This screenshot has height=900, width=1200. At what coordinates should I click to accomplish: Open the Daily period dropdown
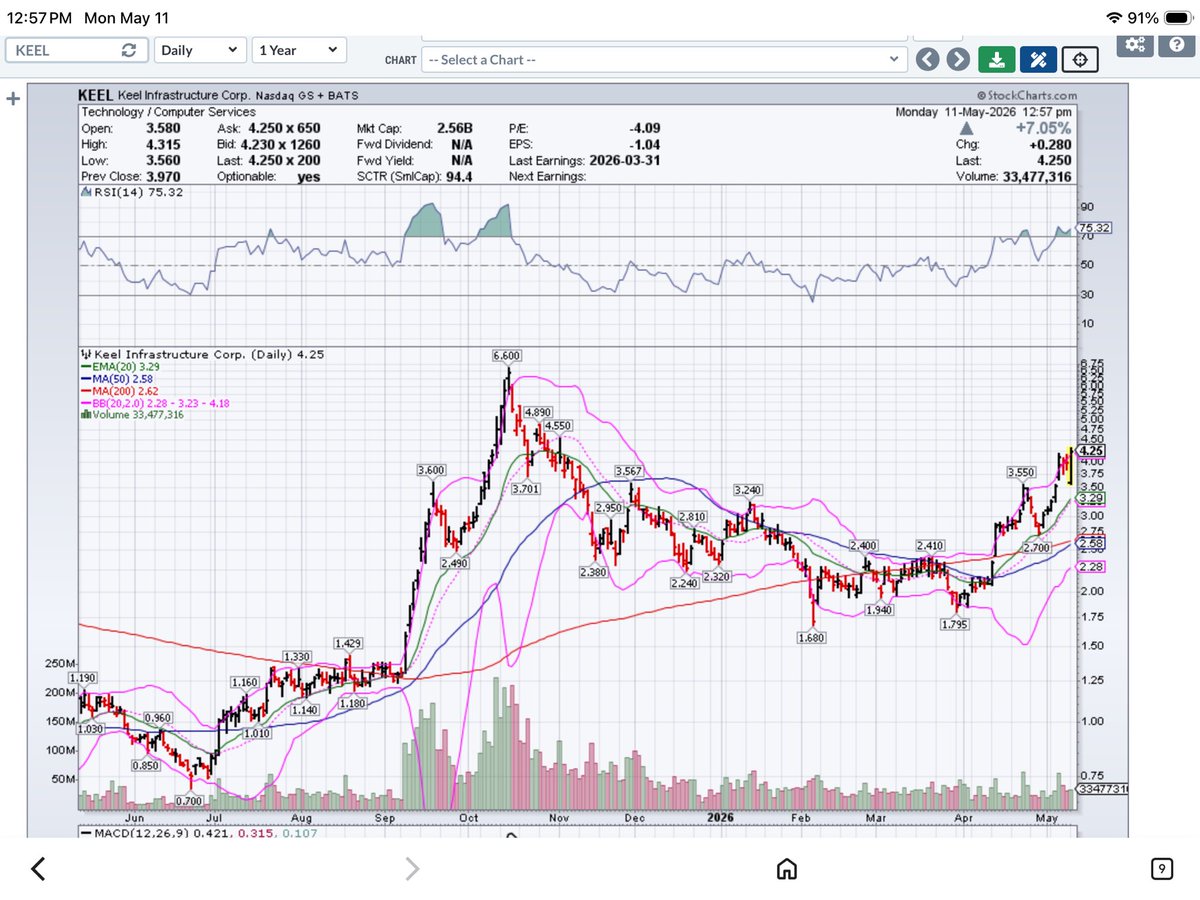pos(201,50)
